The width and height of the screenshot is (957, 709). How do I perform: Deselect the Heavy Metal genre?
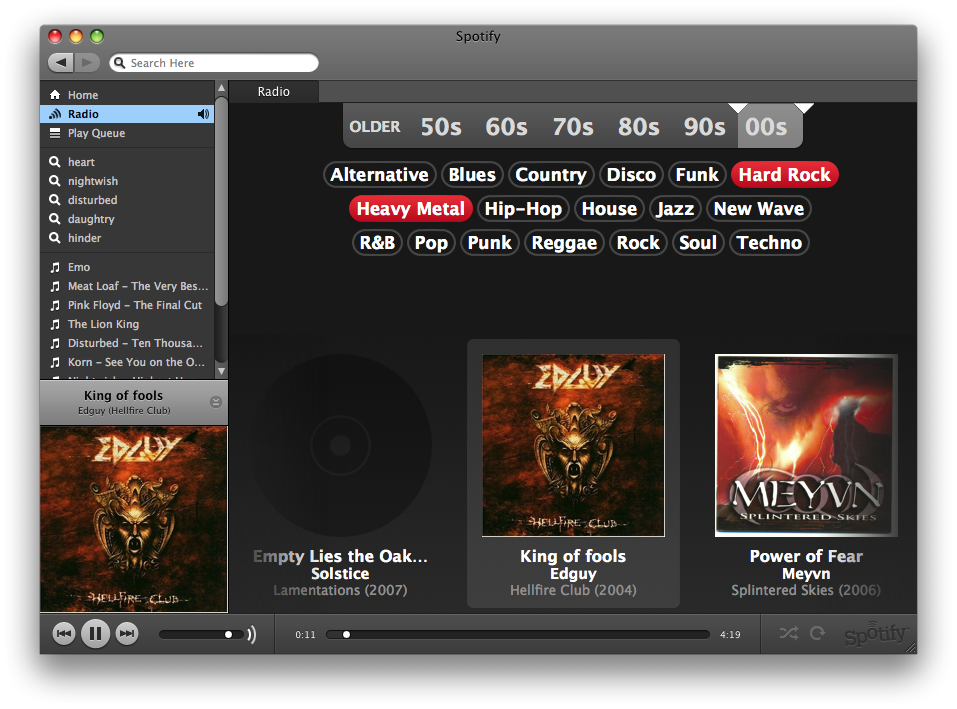point(410,209)
